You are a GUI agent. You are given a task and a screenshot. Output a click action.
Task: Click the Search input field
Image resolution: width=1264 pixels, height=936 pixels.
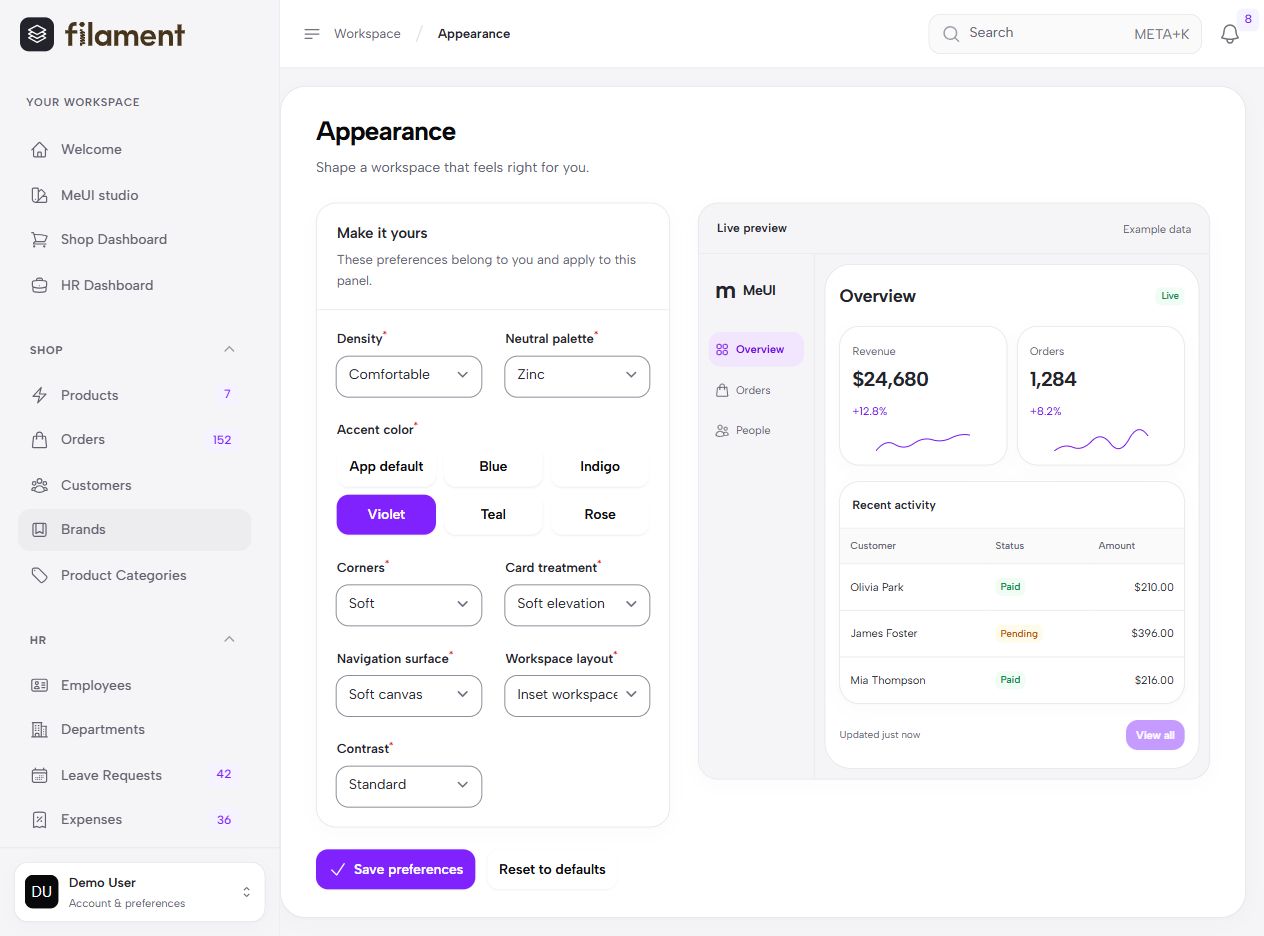click(x=1065, y=34)
